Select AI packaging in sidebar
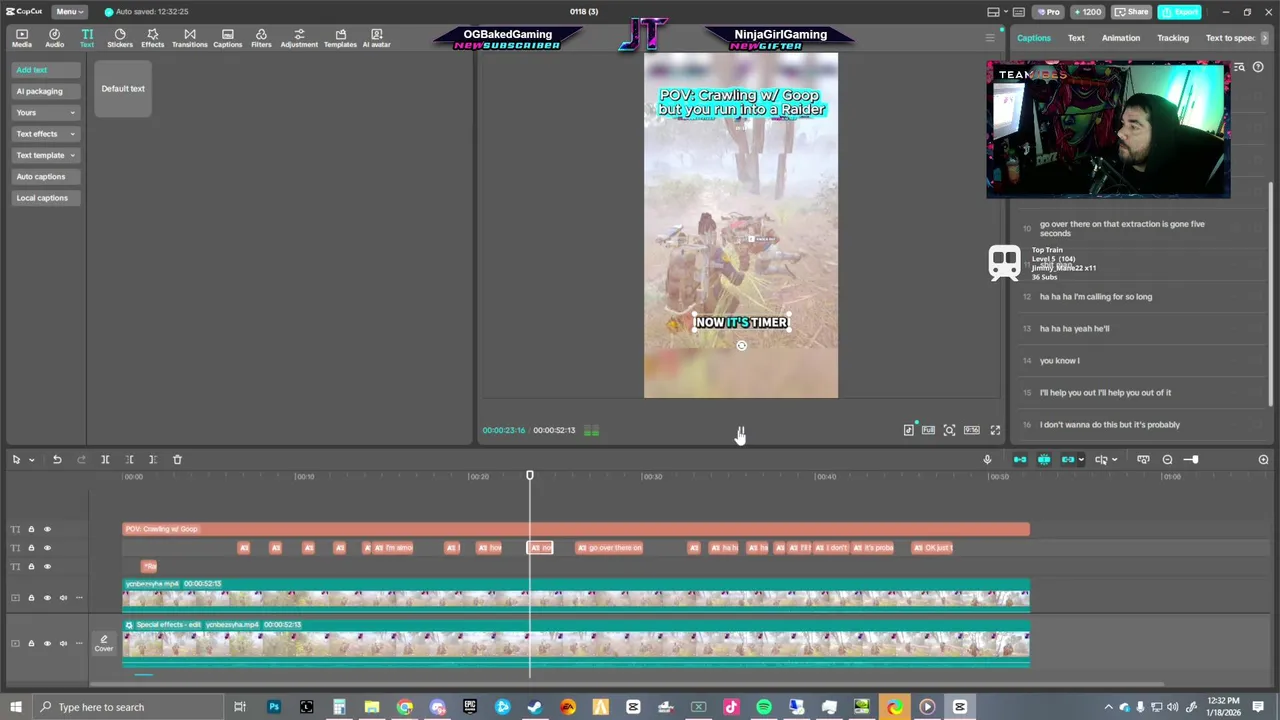 (45, 91)
